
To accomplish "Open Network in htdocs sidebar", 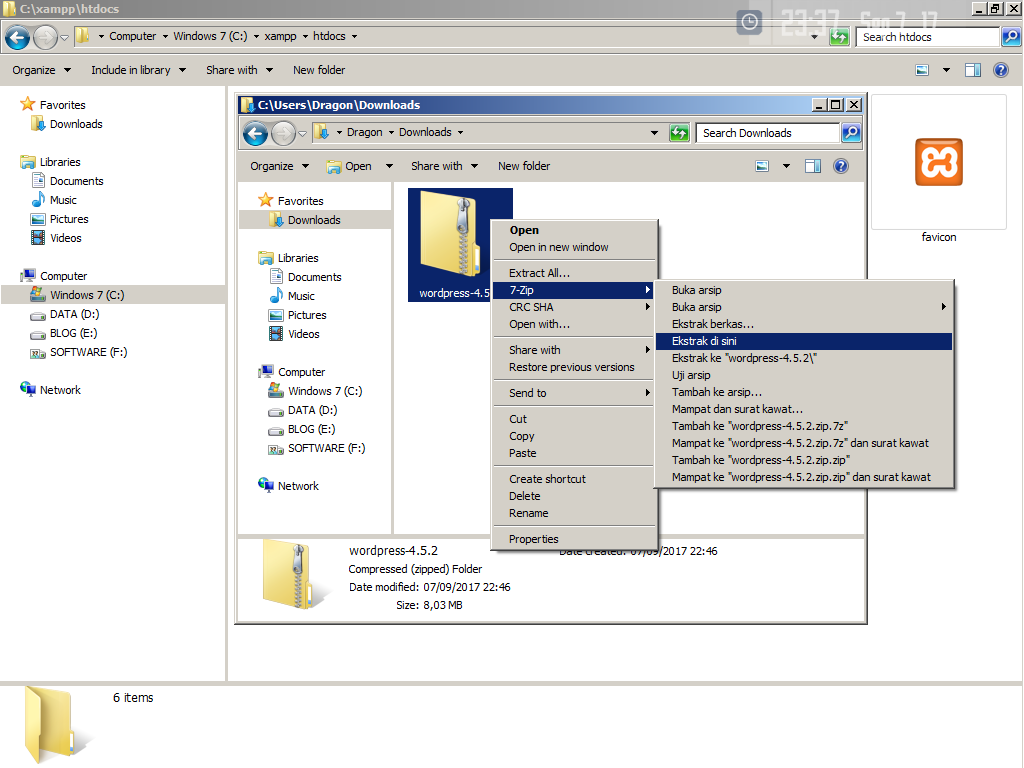I will [60, 390].
